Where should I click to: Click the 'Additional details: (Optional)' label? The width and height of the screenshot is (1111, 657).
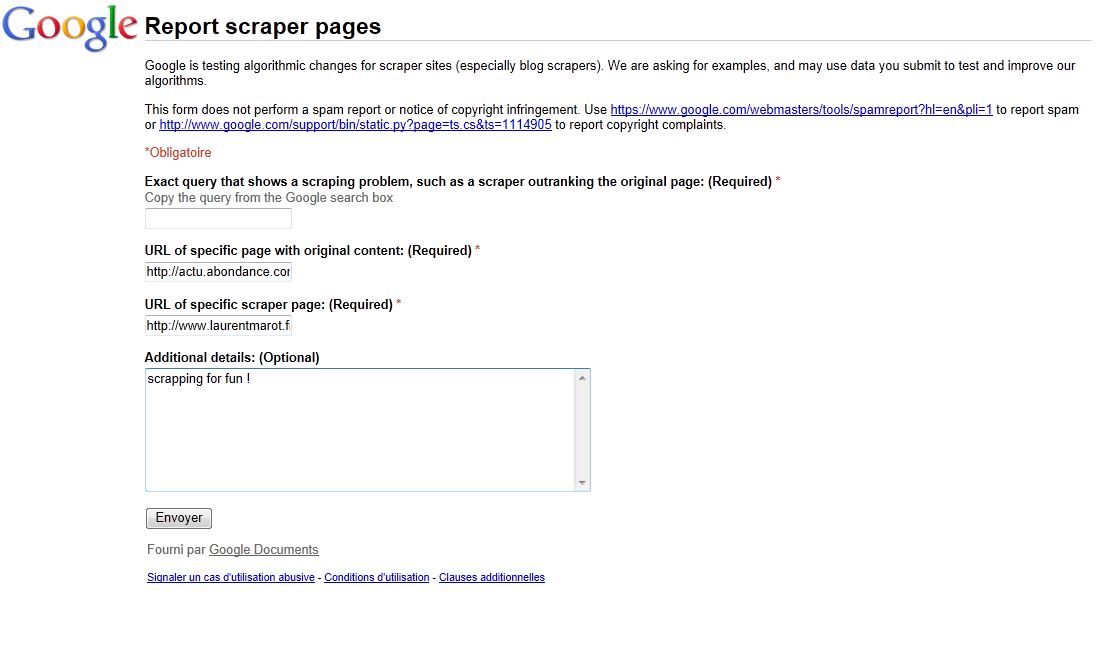click(232, 357)
